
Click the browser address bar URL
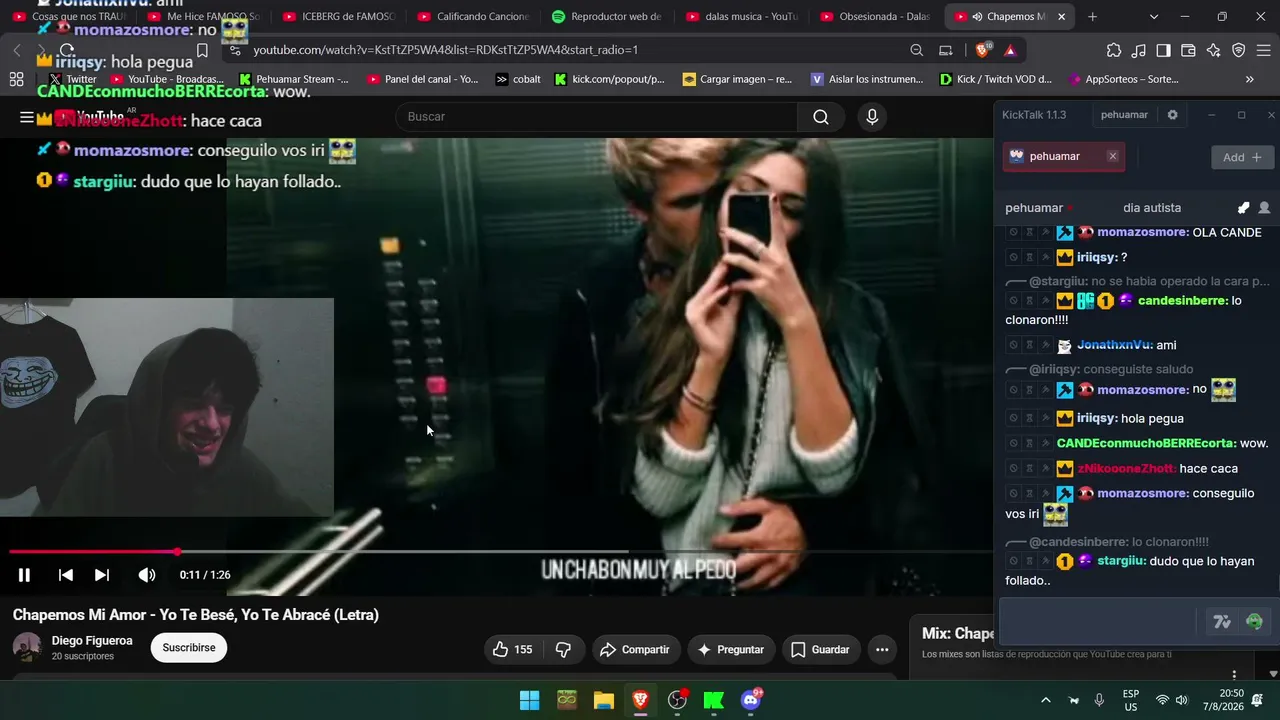[445, 50]
